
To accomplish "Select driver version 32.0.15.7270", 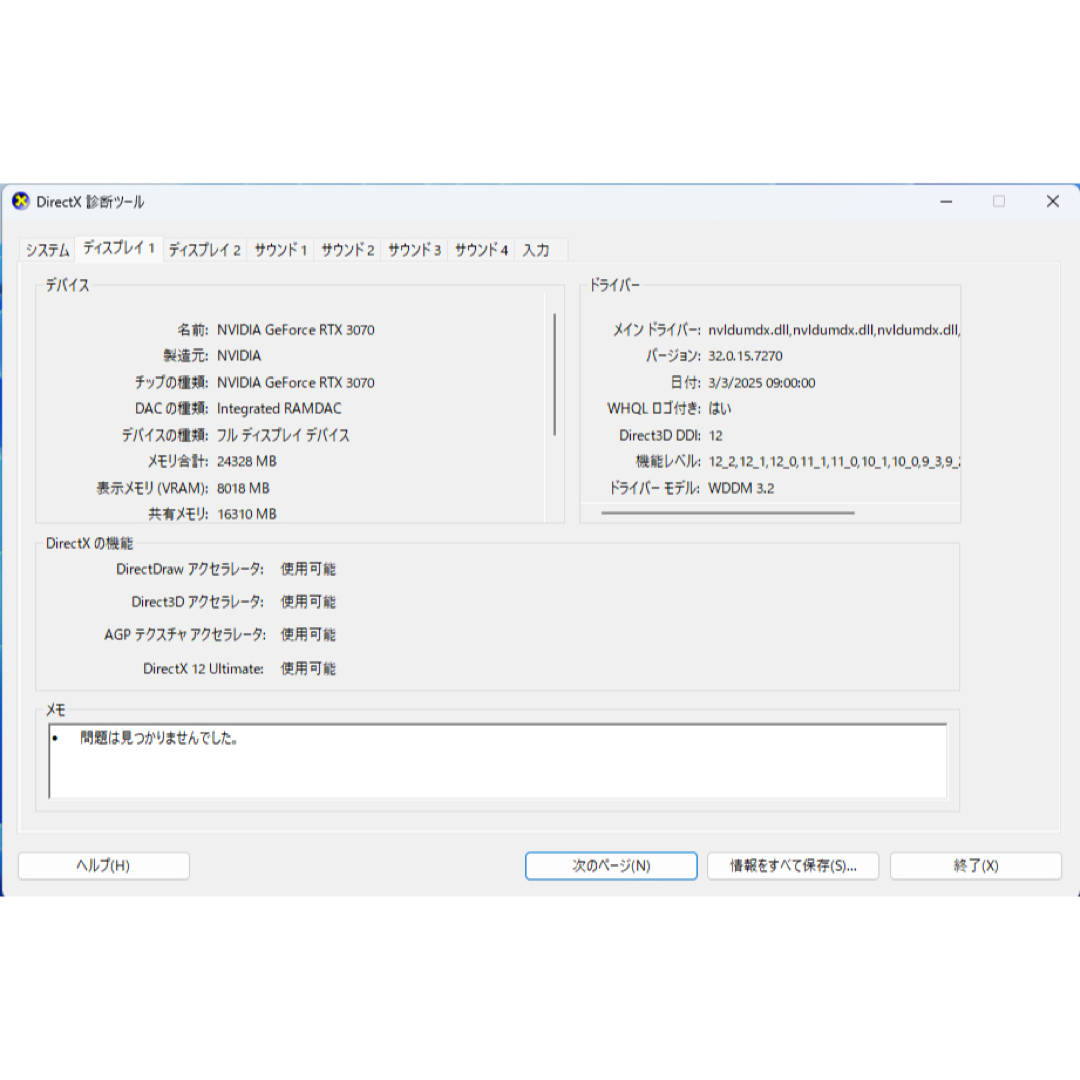I will [x=745, y=356].
